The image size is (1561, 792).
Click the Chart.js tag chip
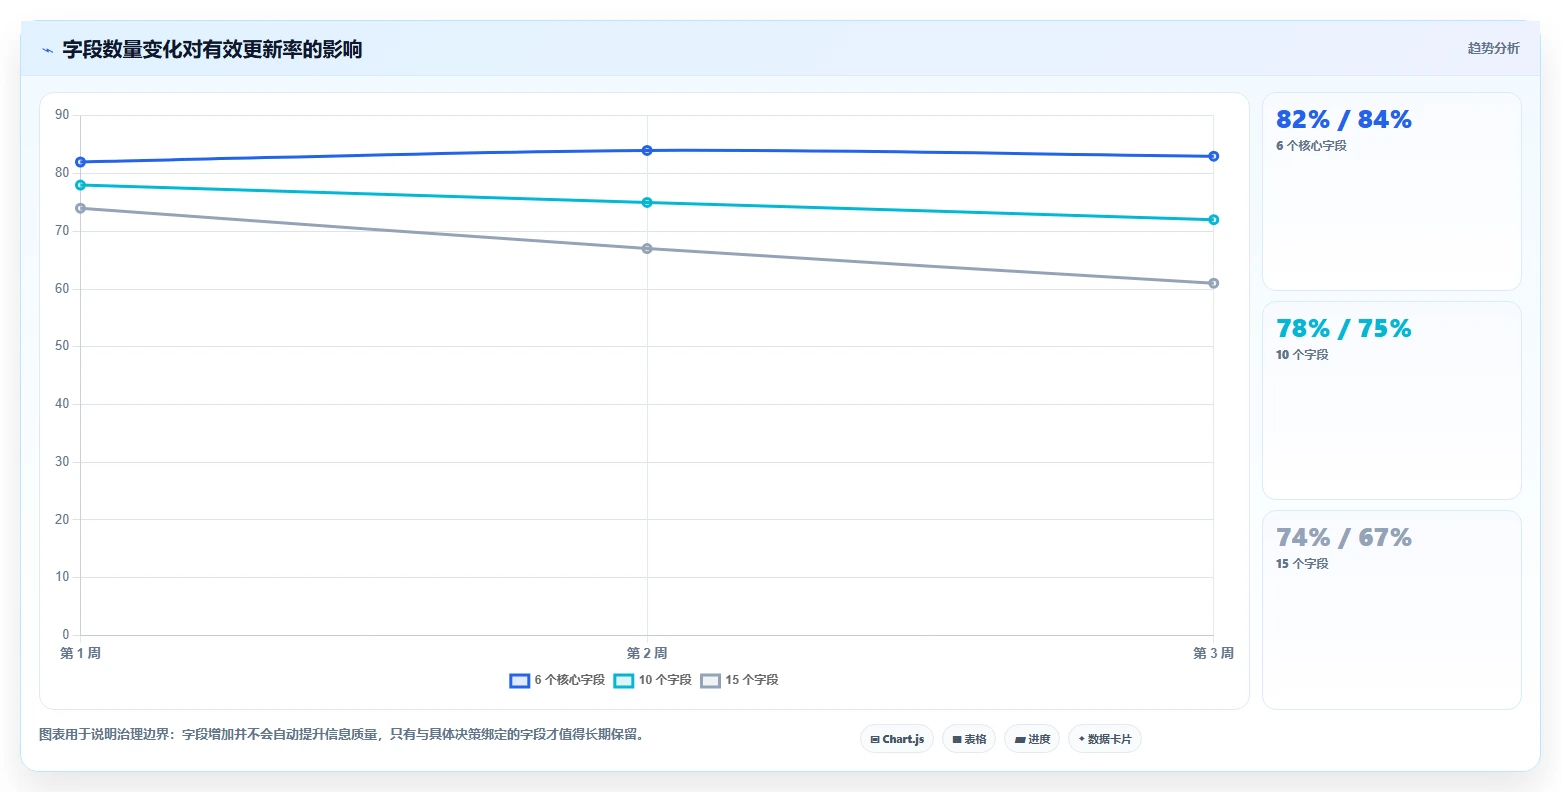[897, 739]
